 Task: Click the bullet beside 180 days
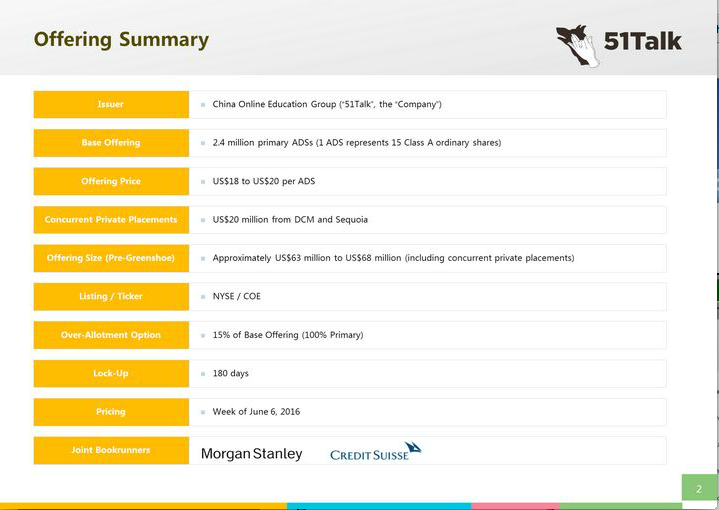pos(202,374)
